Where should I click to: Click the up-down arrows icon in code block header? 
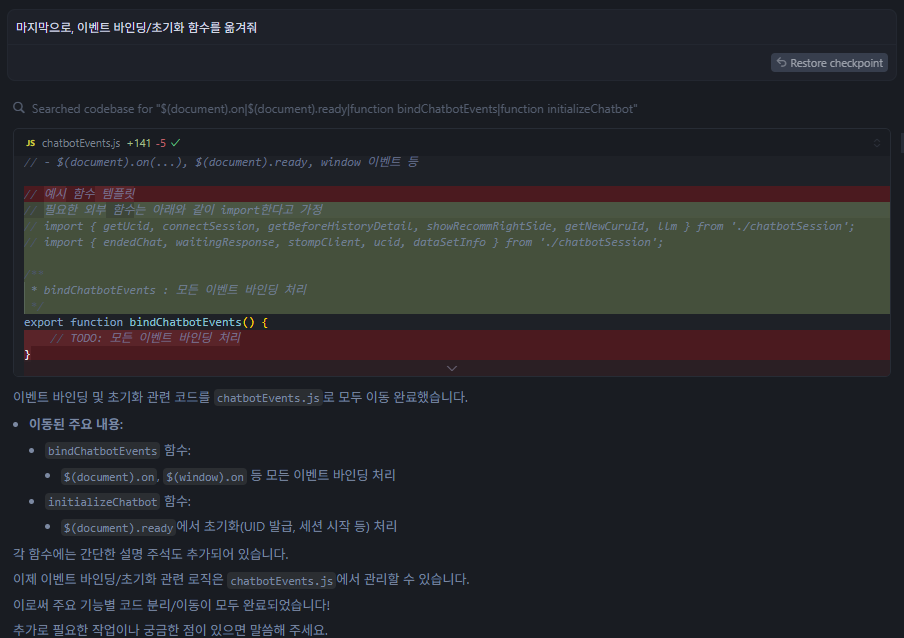pos(877,143)
